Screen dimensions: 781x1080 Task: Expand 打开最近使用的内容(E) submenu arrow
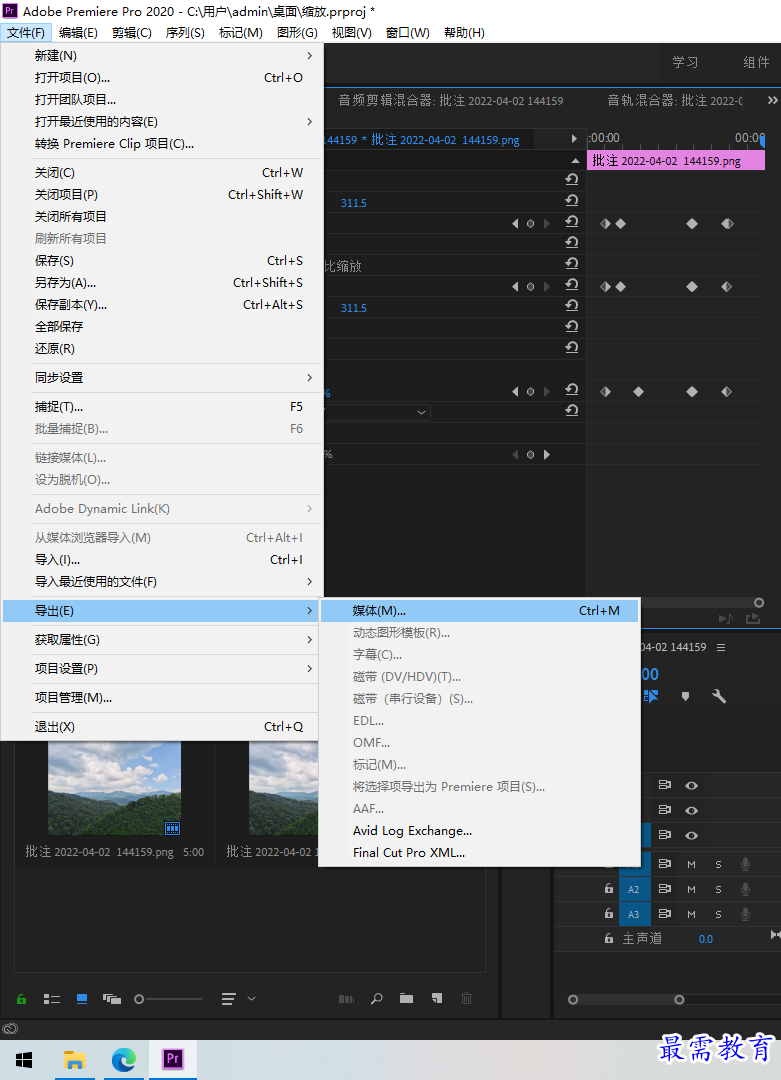click(x=309, y=122)
